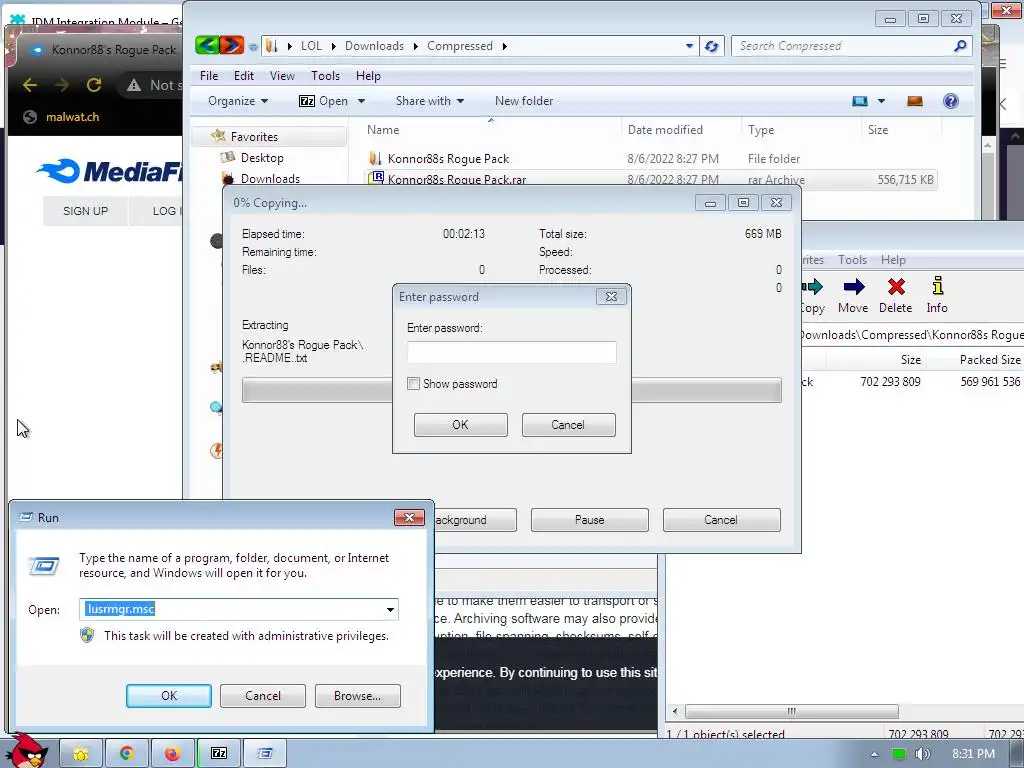Click the Enter password text field
The image size is (1024, 768).
[511, 353]
